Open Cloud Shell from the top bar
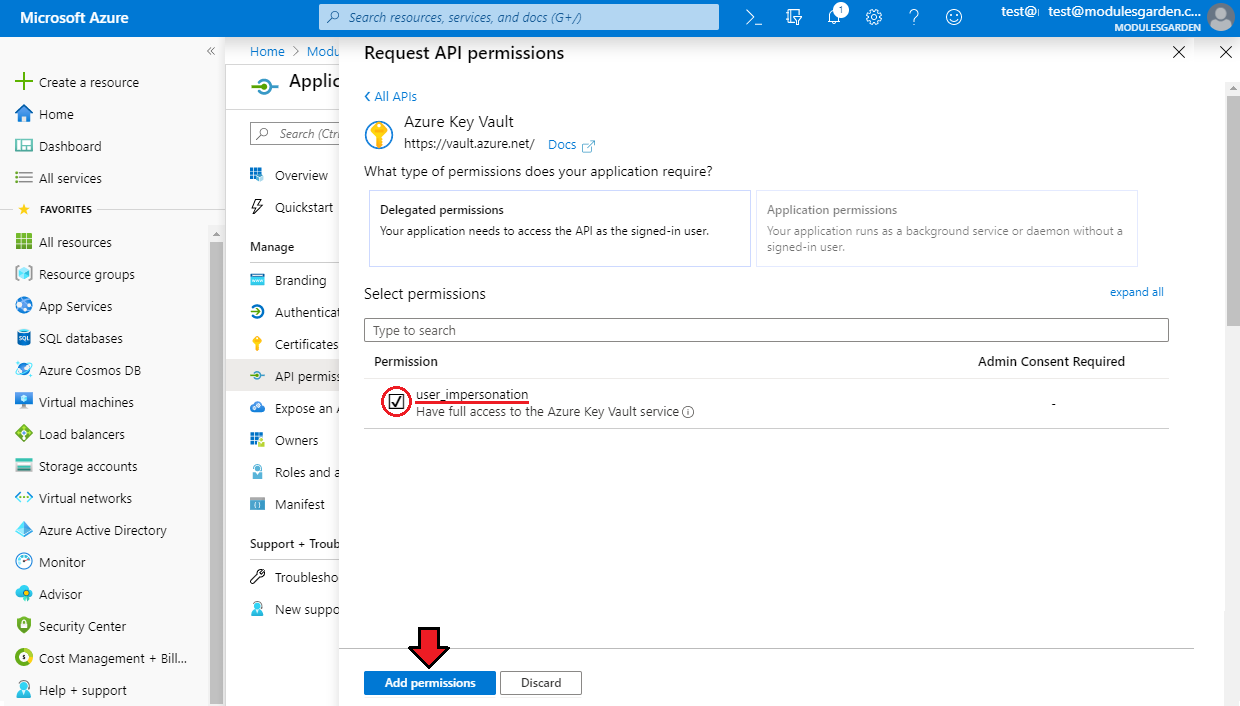1240x706 pixels. coord(754,17)
